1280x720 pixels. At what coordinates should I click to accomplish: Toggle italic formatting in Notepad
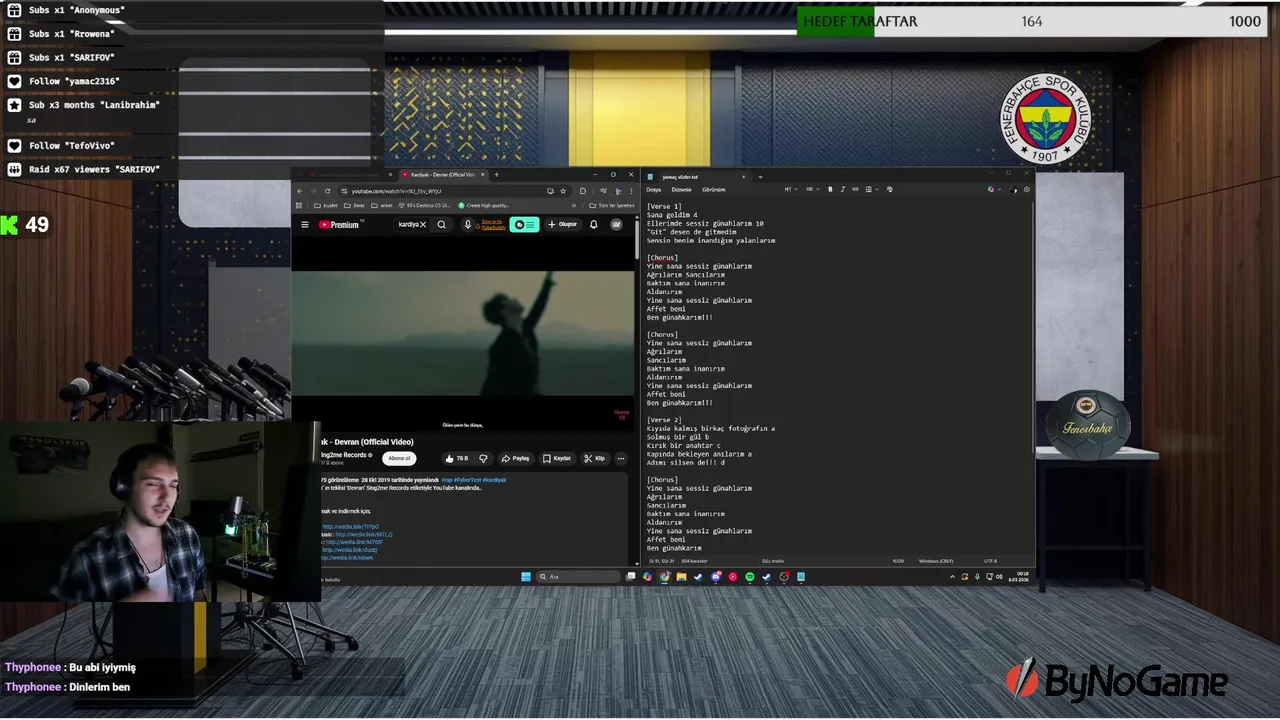(x=843, y=189)
